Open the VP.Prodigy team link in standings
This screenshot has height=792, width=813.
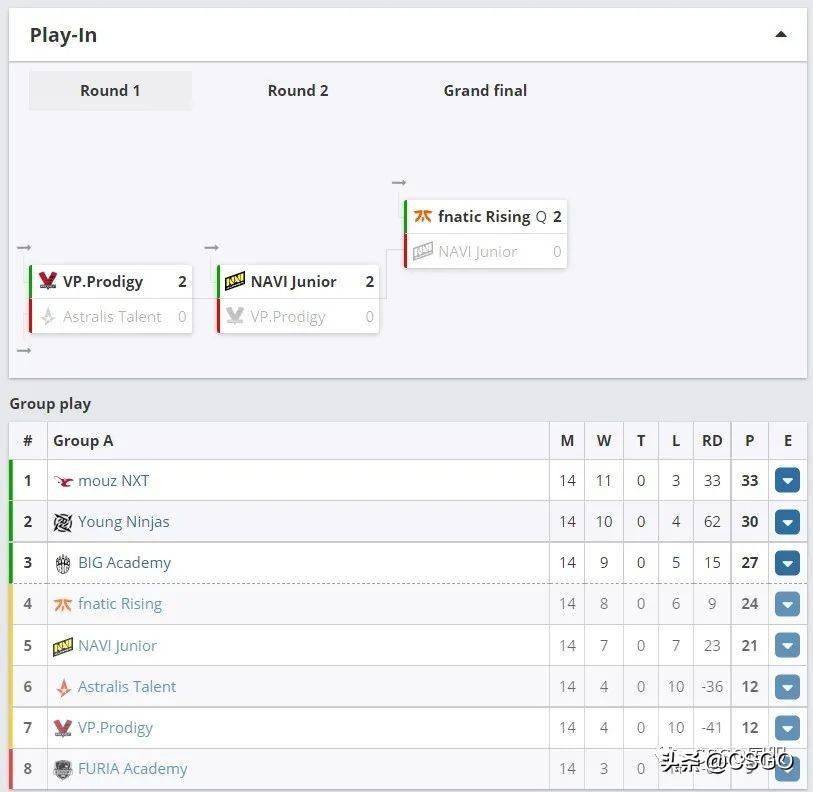point(115,728)
